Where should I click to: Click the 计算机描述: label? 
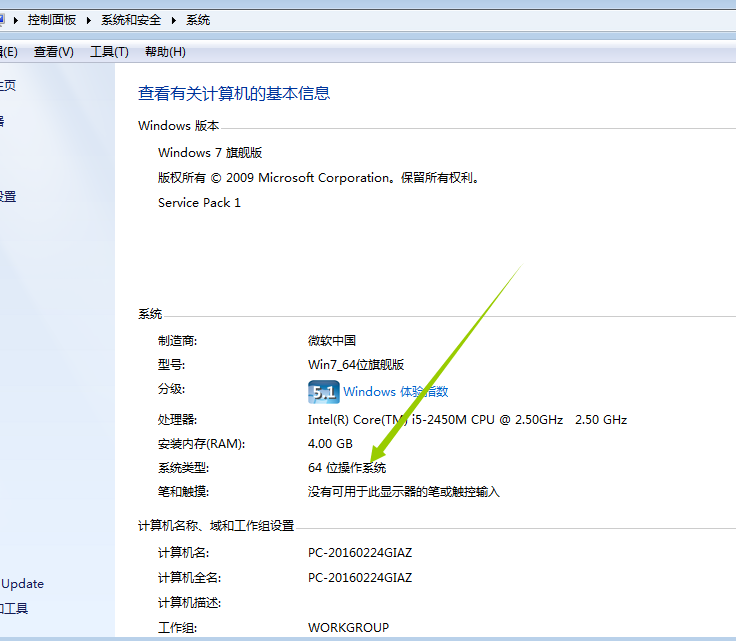coord(190,603)
